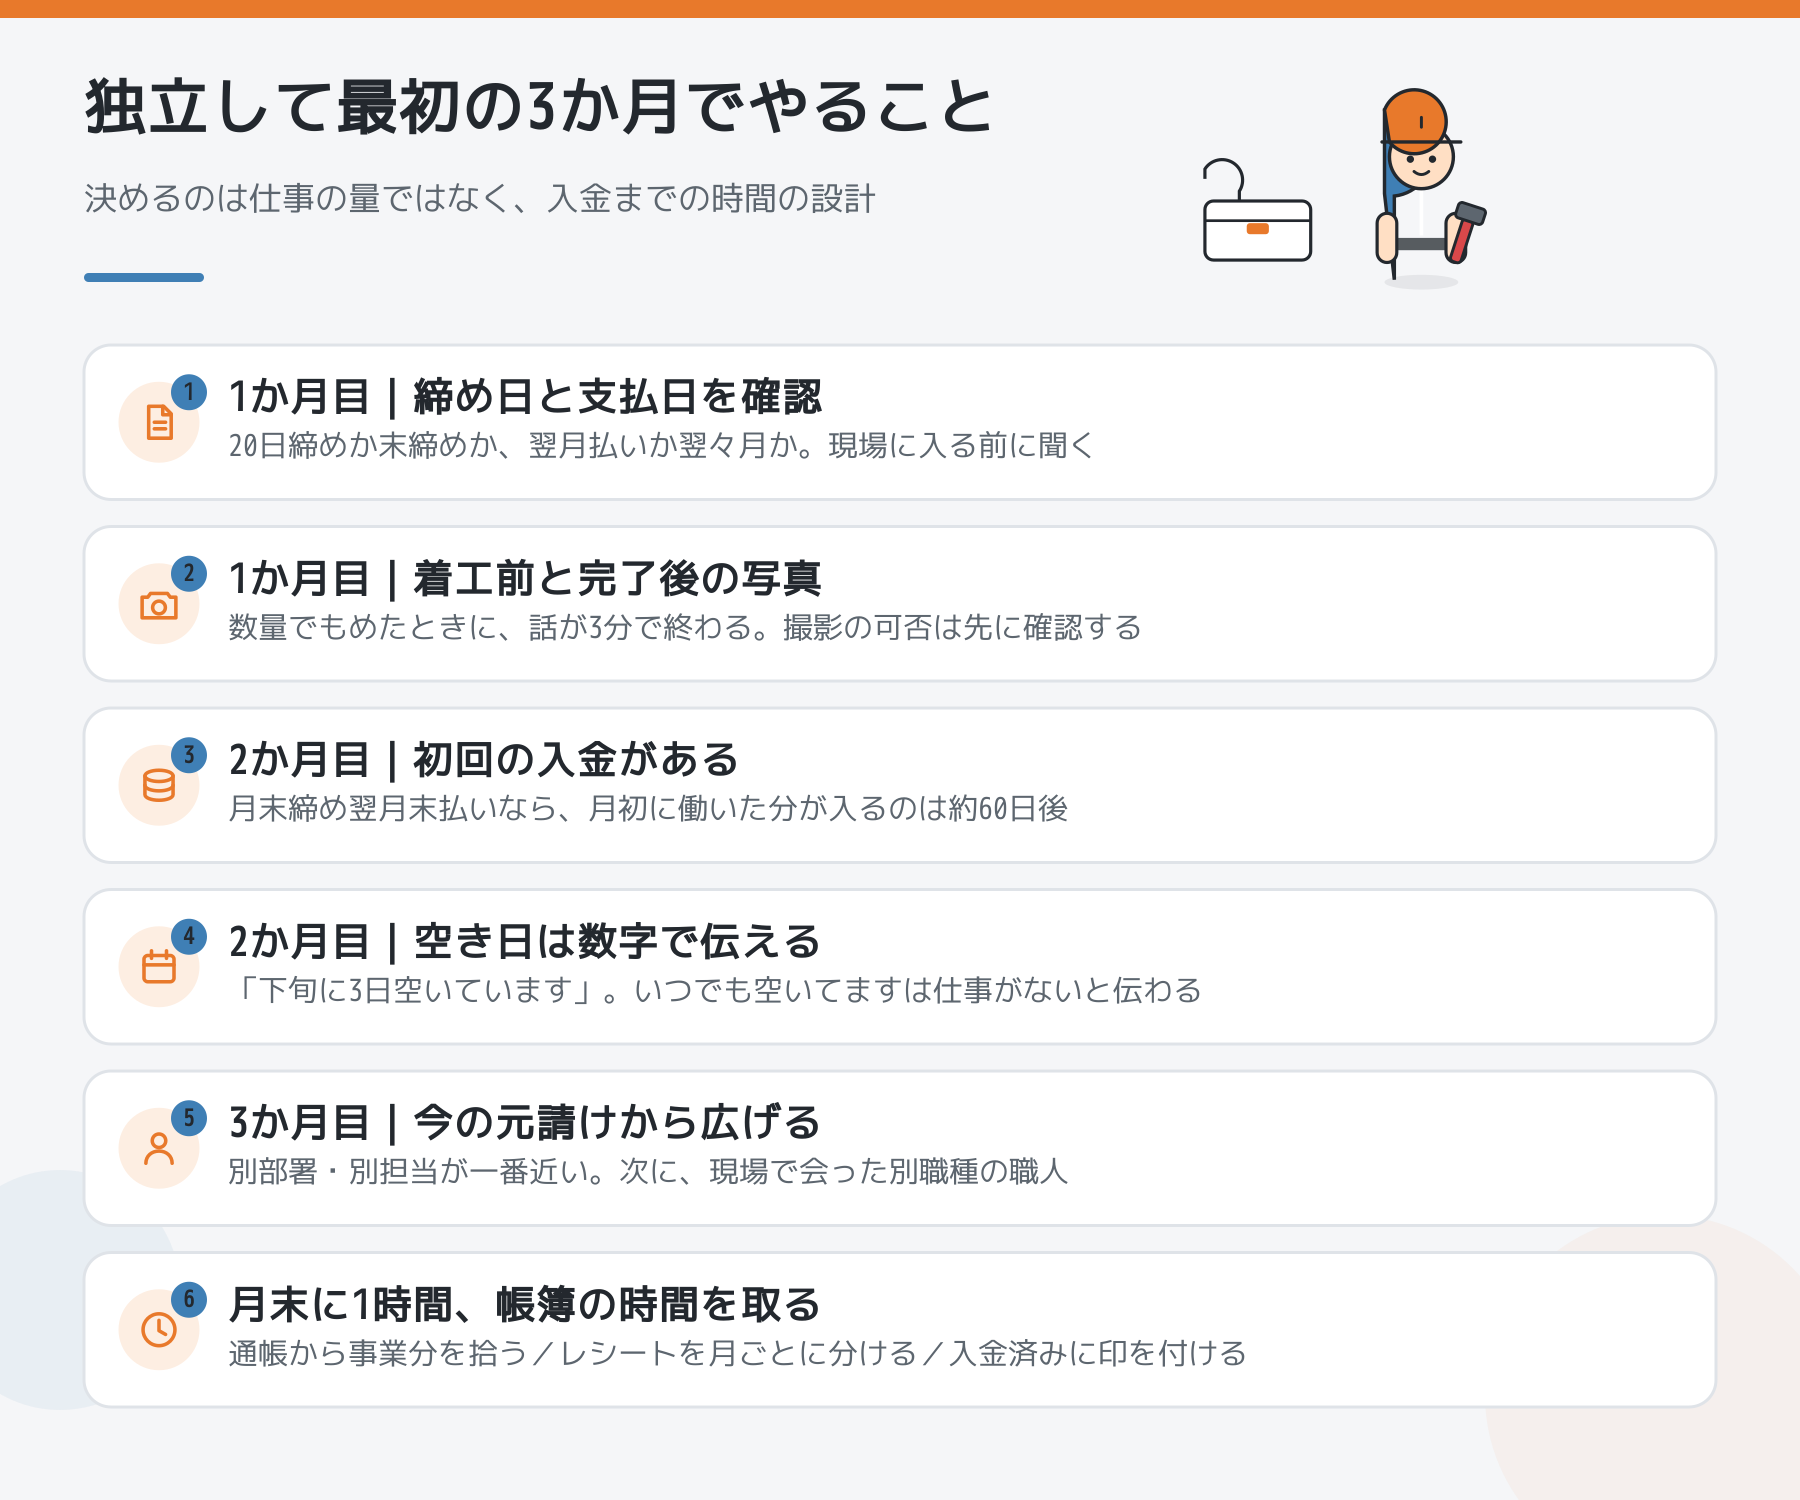Image resolution: width=1800 pixels, height=1500 pixels.
Task: Click the text 通帳から事業分を拾う
Action: [378, 1354]
